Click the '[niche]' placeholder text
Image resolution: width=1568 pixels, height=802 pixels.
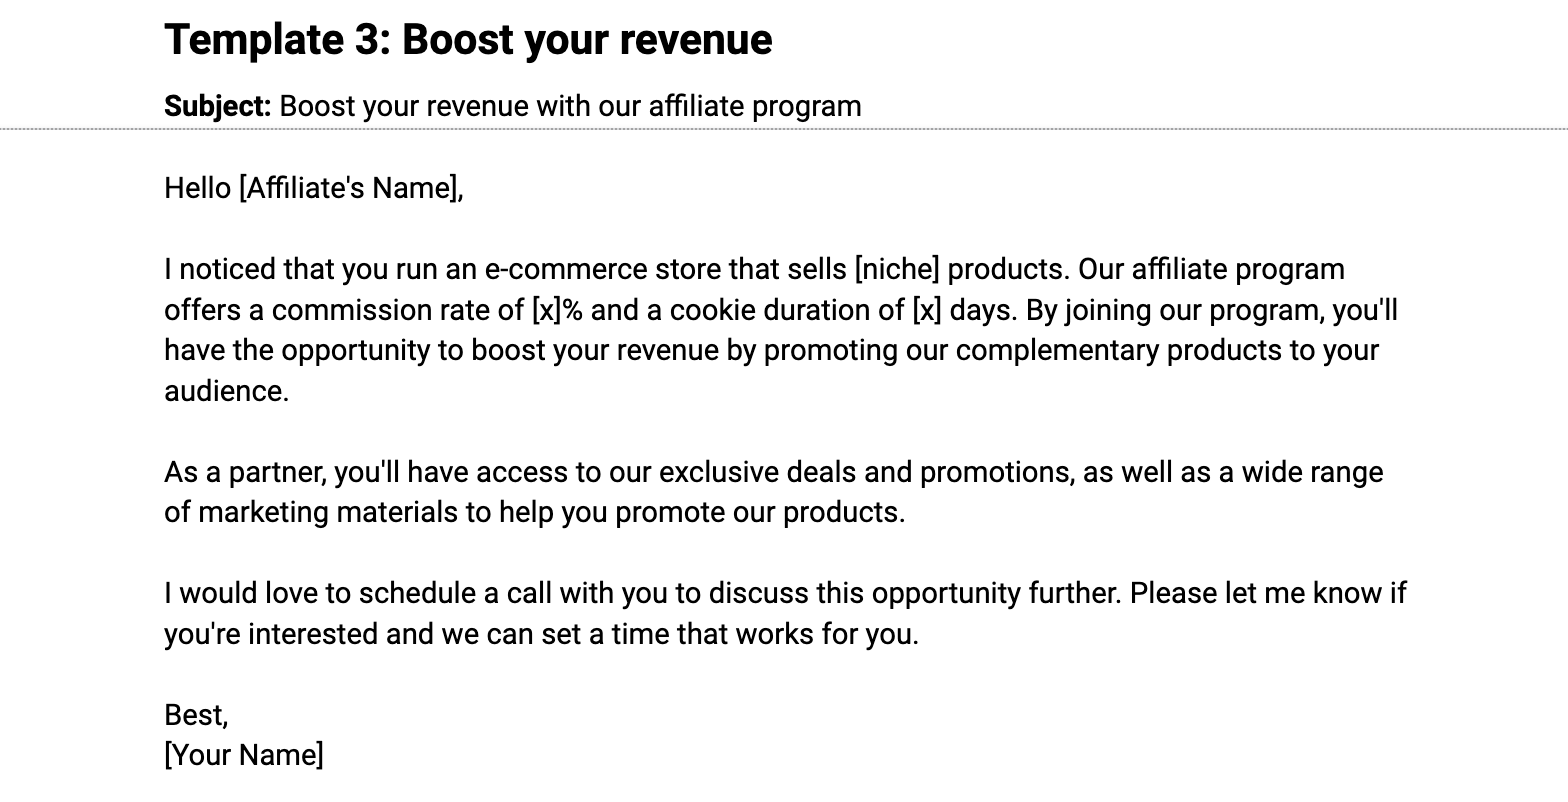896,270
